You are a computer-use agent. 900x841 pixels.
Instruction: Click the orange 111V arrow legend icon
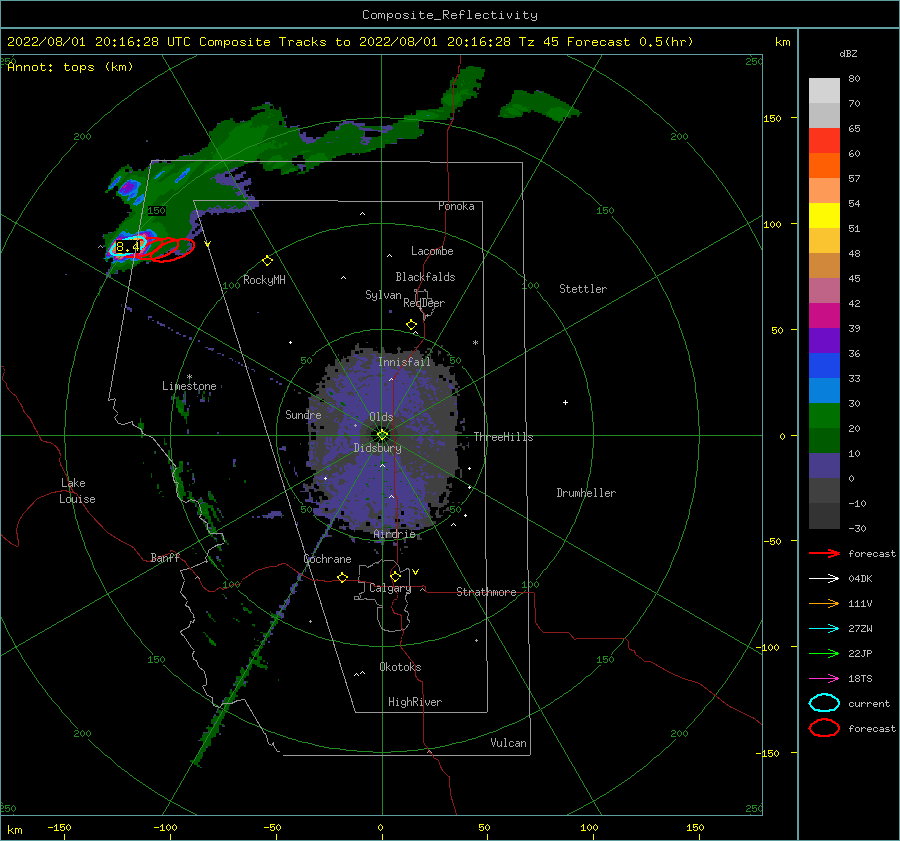point(824,603)
